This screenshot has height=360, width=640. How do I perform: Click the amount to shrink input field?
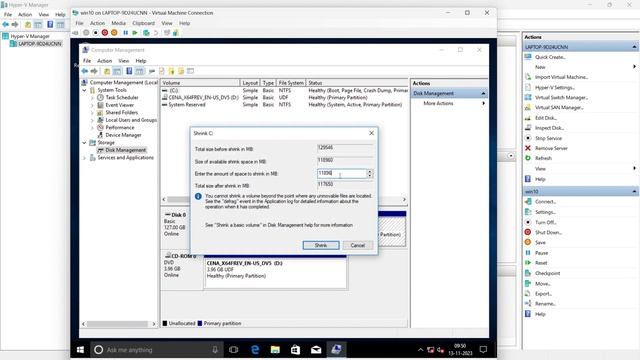342,173
